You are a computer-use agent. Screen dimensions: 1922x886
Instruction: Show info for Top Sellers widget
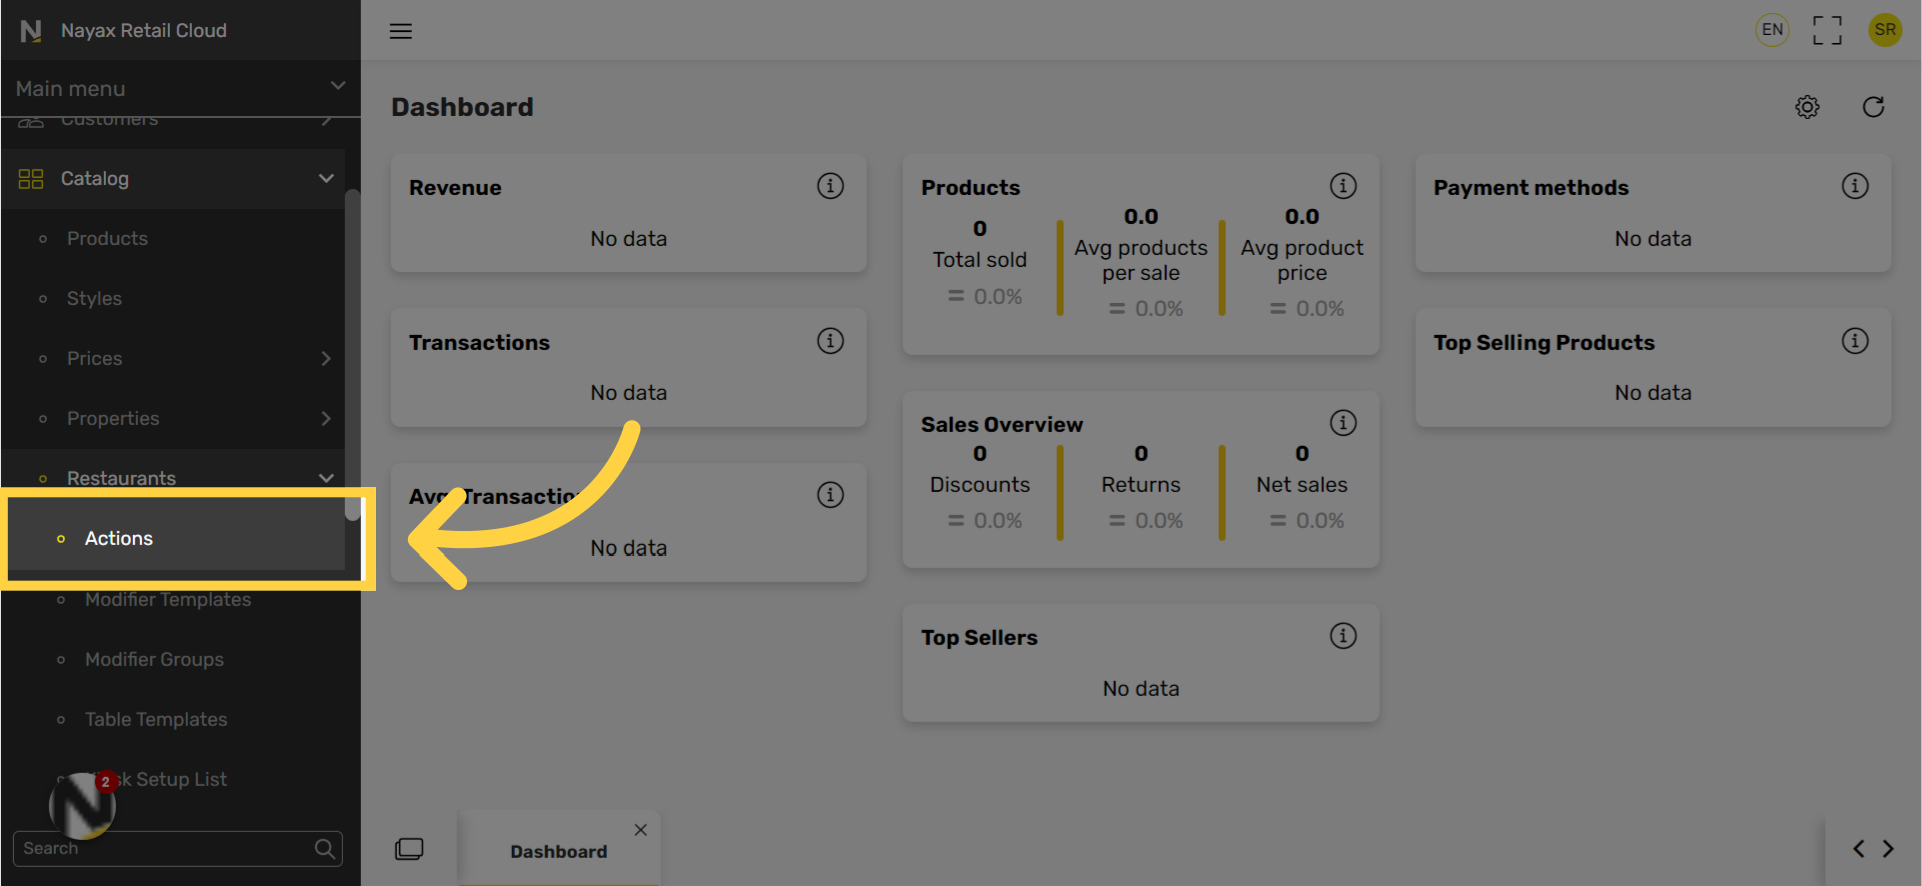[1343, 636]
